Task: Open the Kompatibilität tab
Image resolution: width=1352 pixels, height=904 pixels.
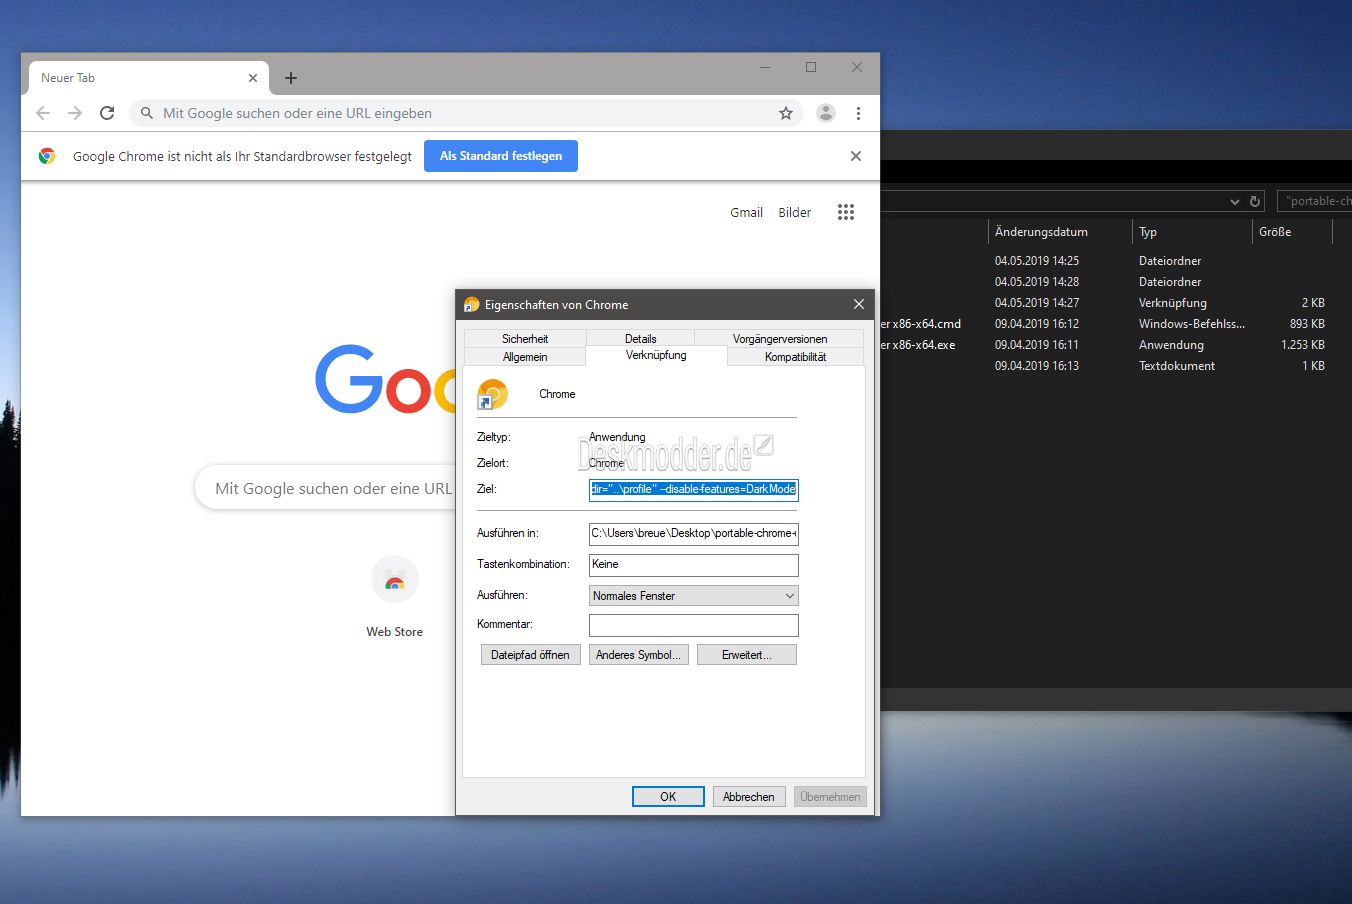Action: point(796,357)
